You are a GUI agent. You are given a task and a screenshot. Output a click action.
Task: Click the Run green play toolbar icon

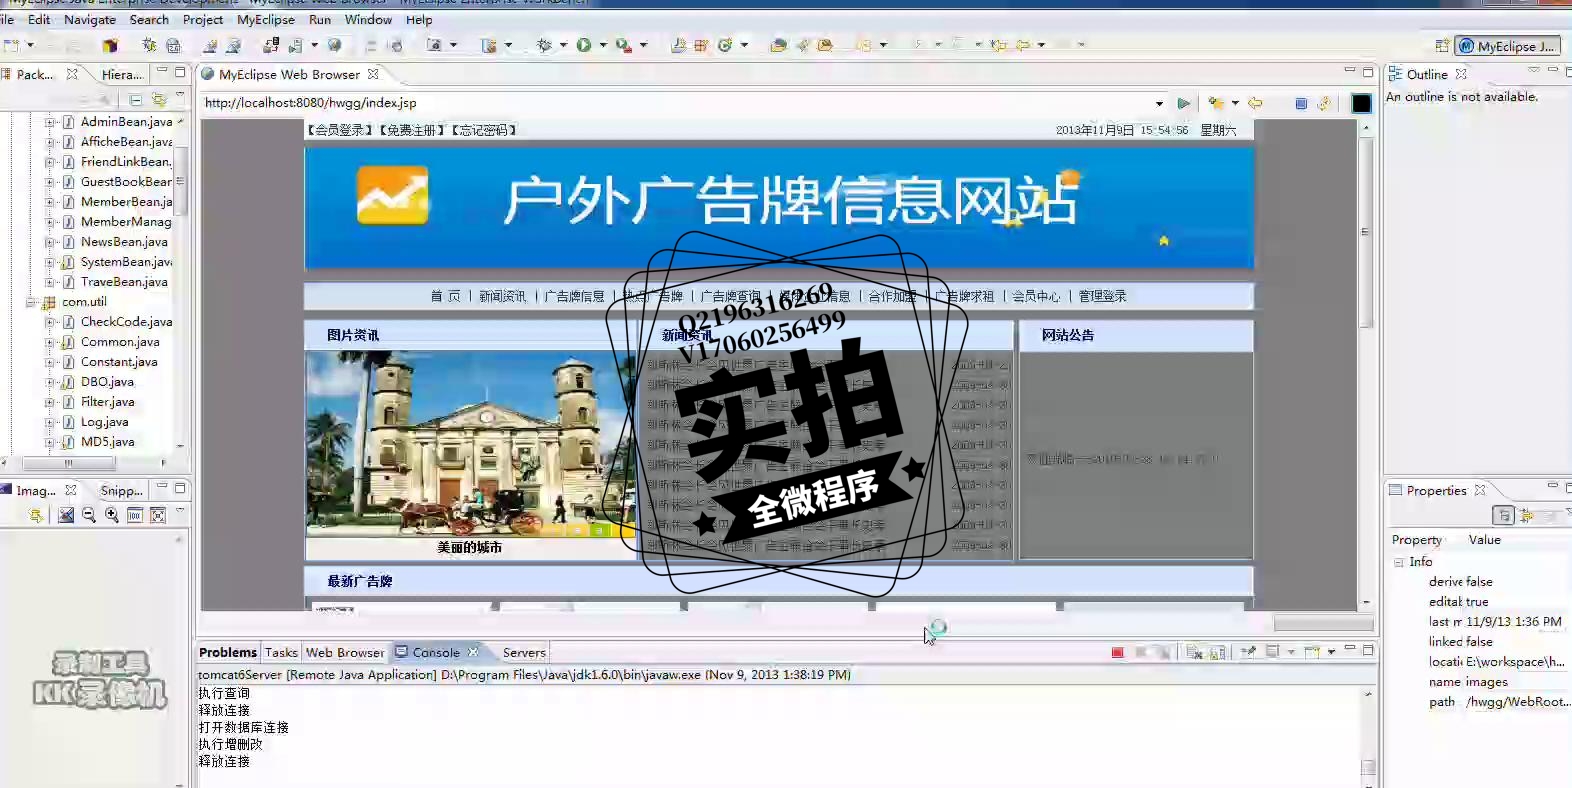pyautogui.click(x=584, y=45)
